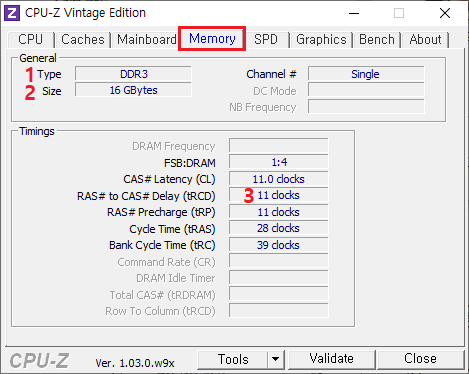The width and height of the screenshot is (469, 374).
Task: Click the Channel # label
Action: pos(271,74)
